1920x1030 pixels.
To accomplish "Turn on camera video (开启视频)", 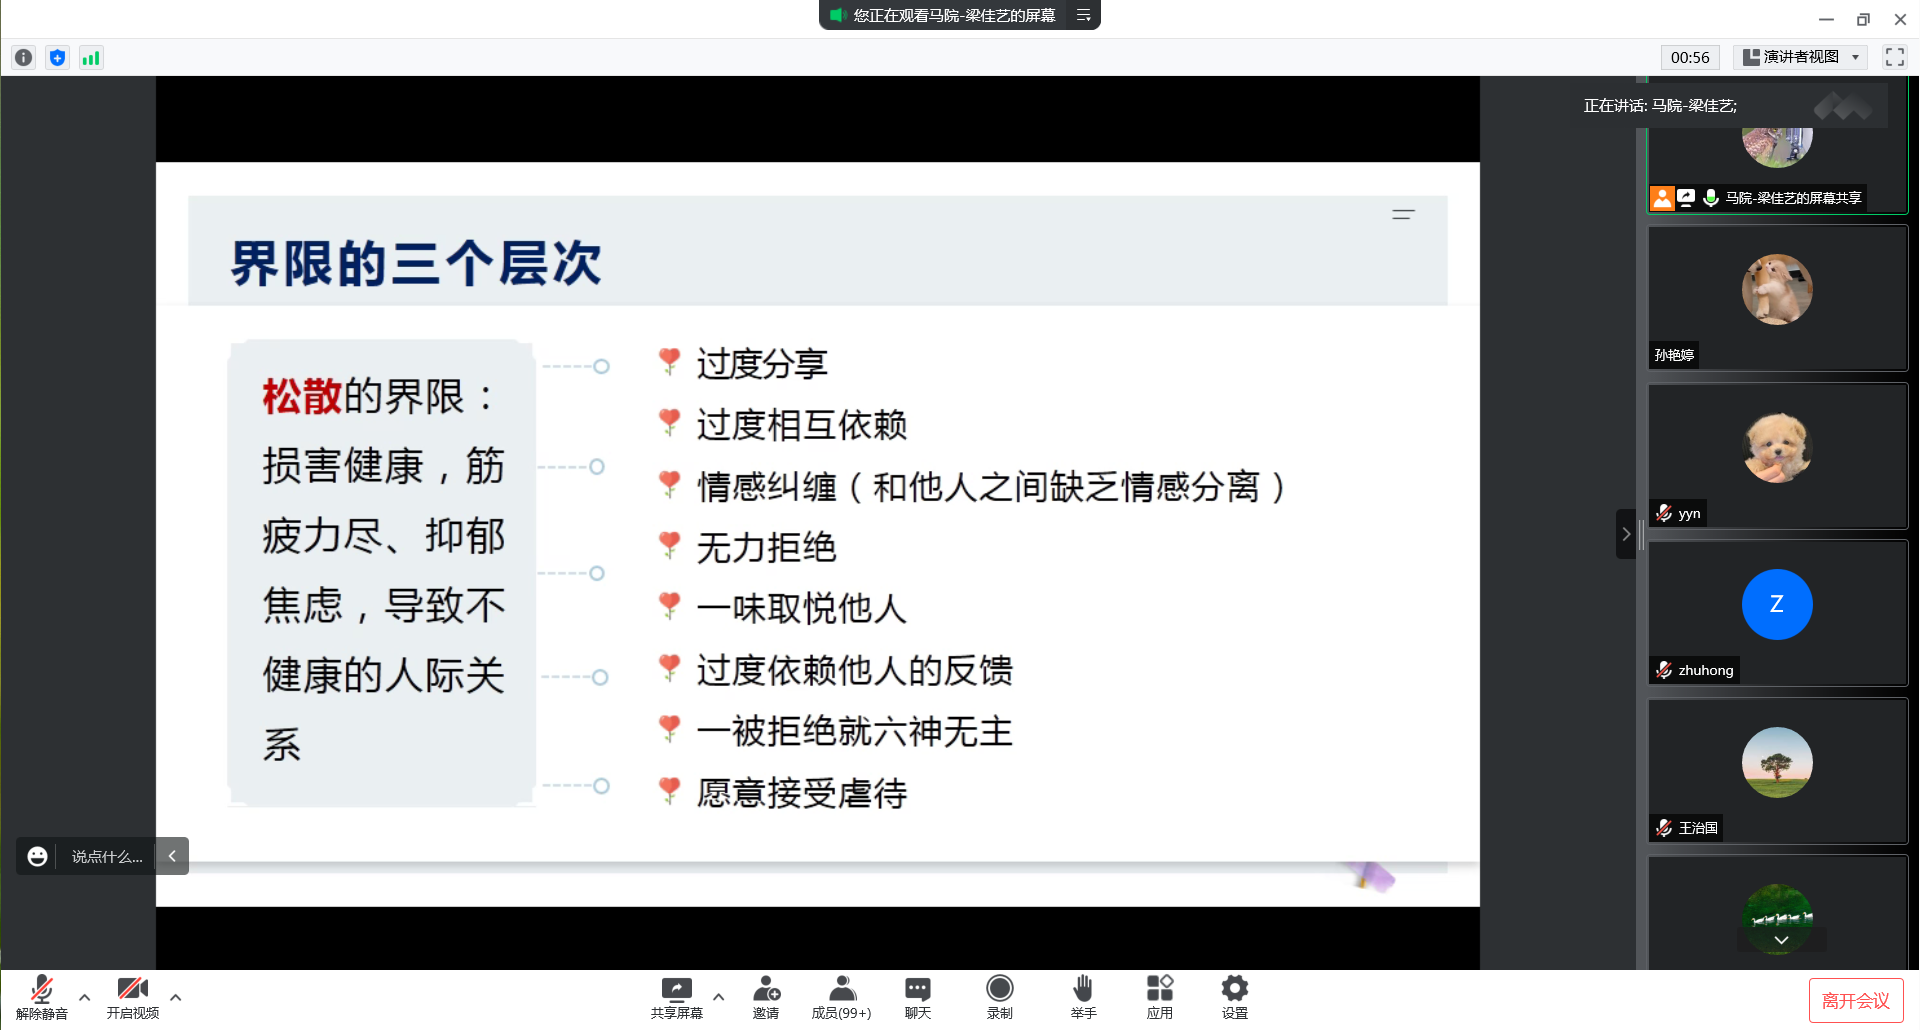I will pyautogui.click(x=133, y=996).
